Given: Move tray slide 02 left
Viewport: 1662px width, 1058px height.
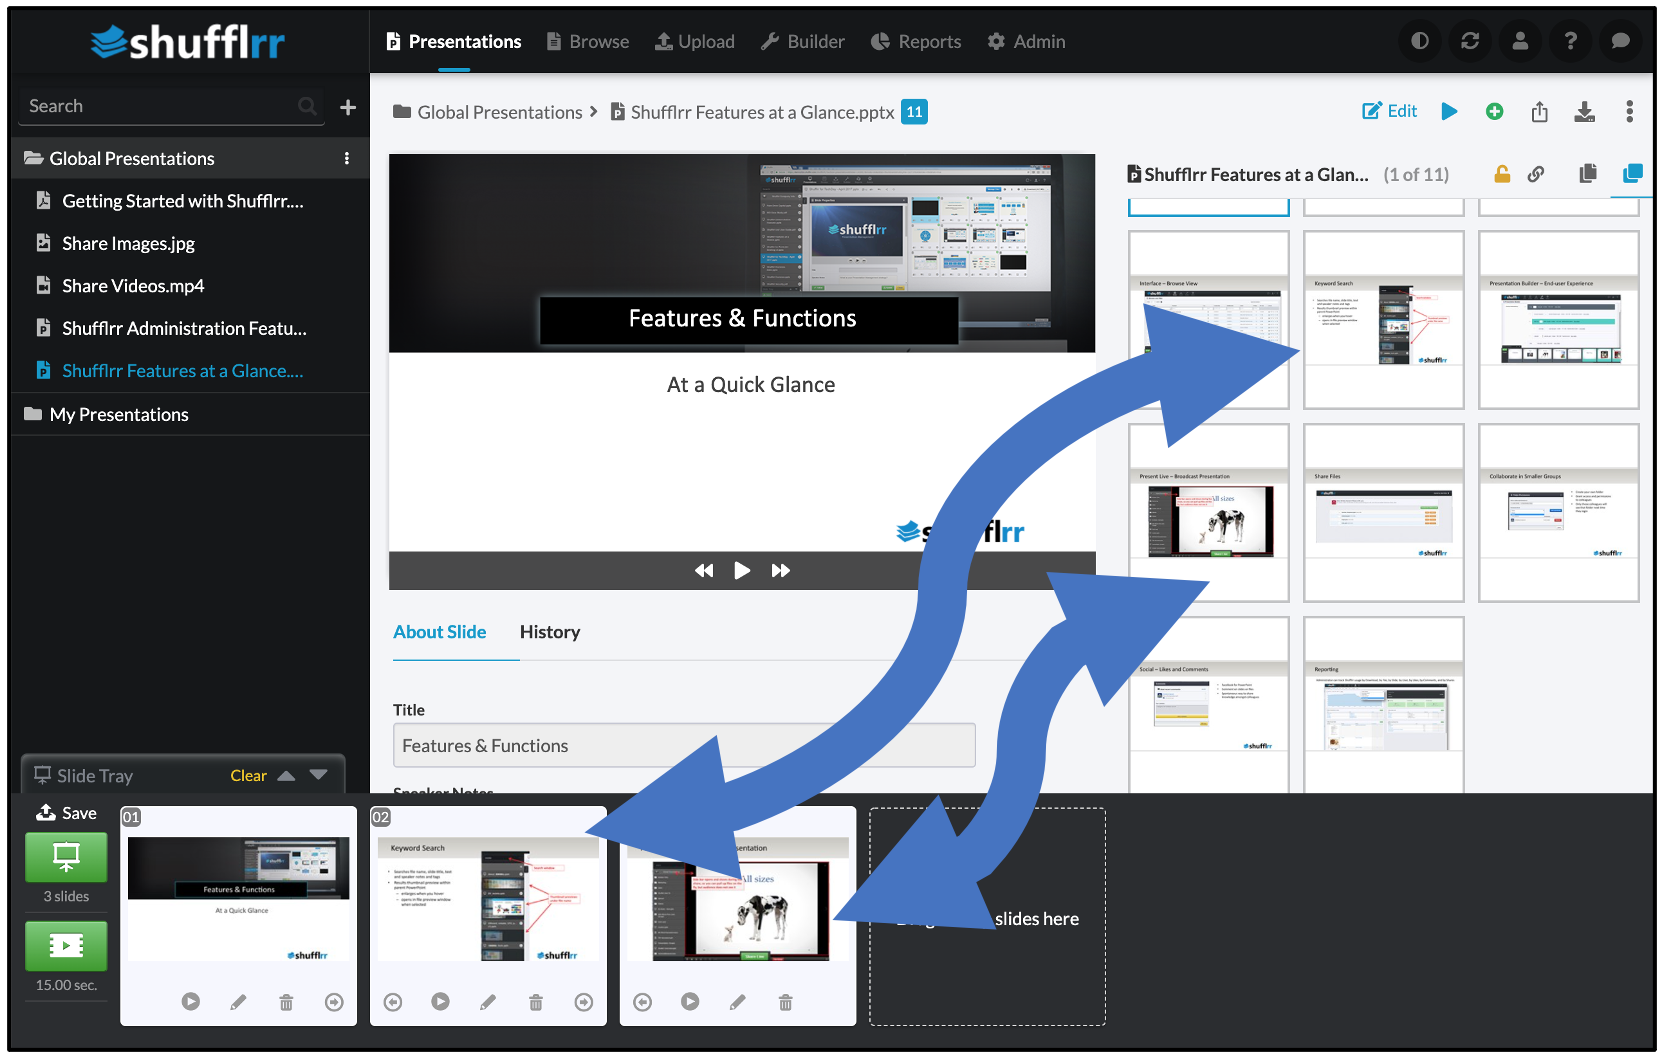Looking at the screenshot, I should point(392,1002).
